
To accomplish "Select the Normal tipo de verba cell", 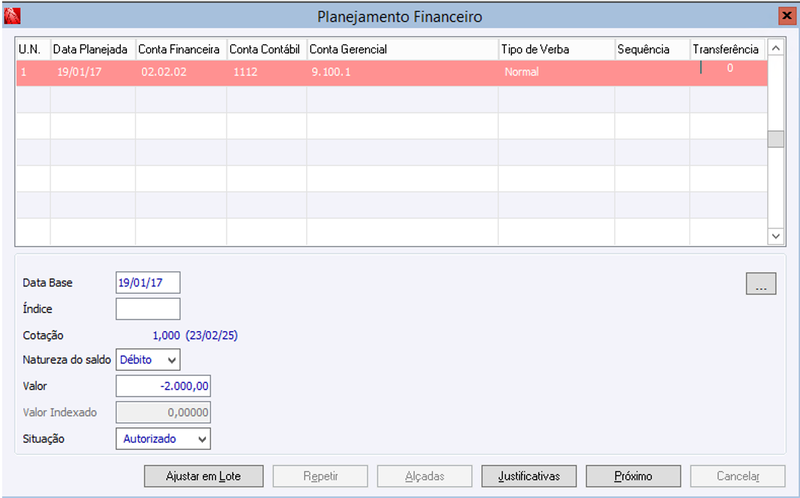I will click(556, 72).
